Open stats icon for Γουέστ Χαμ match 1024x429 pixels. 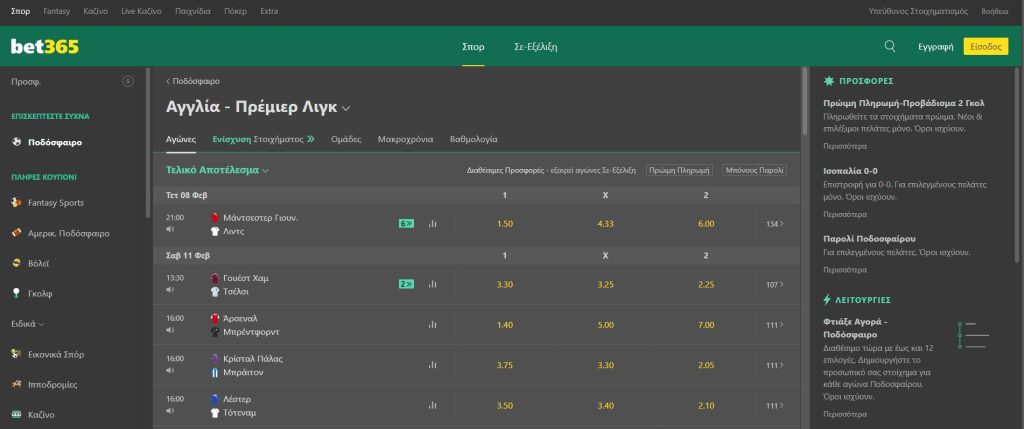(x=432, y=284)
